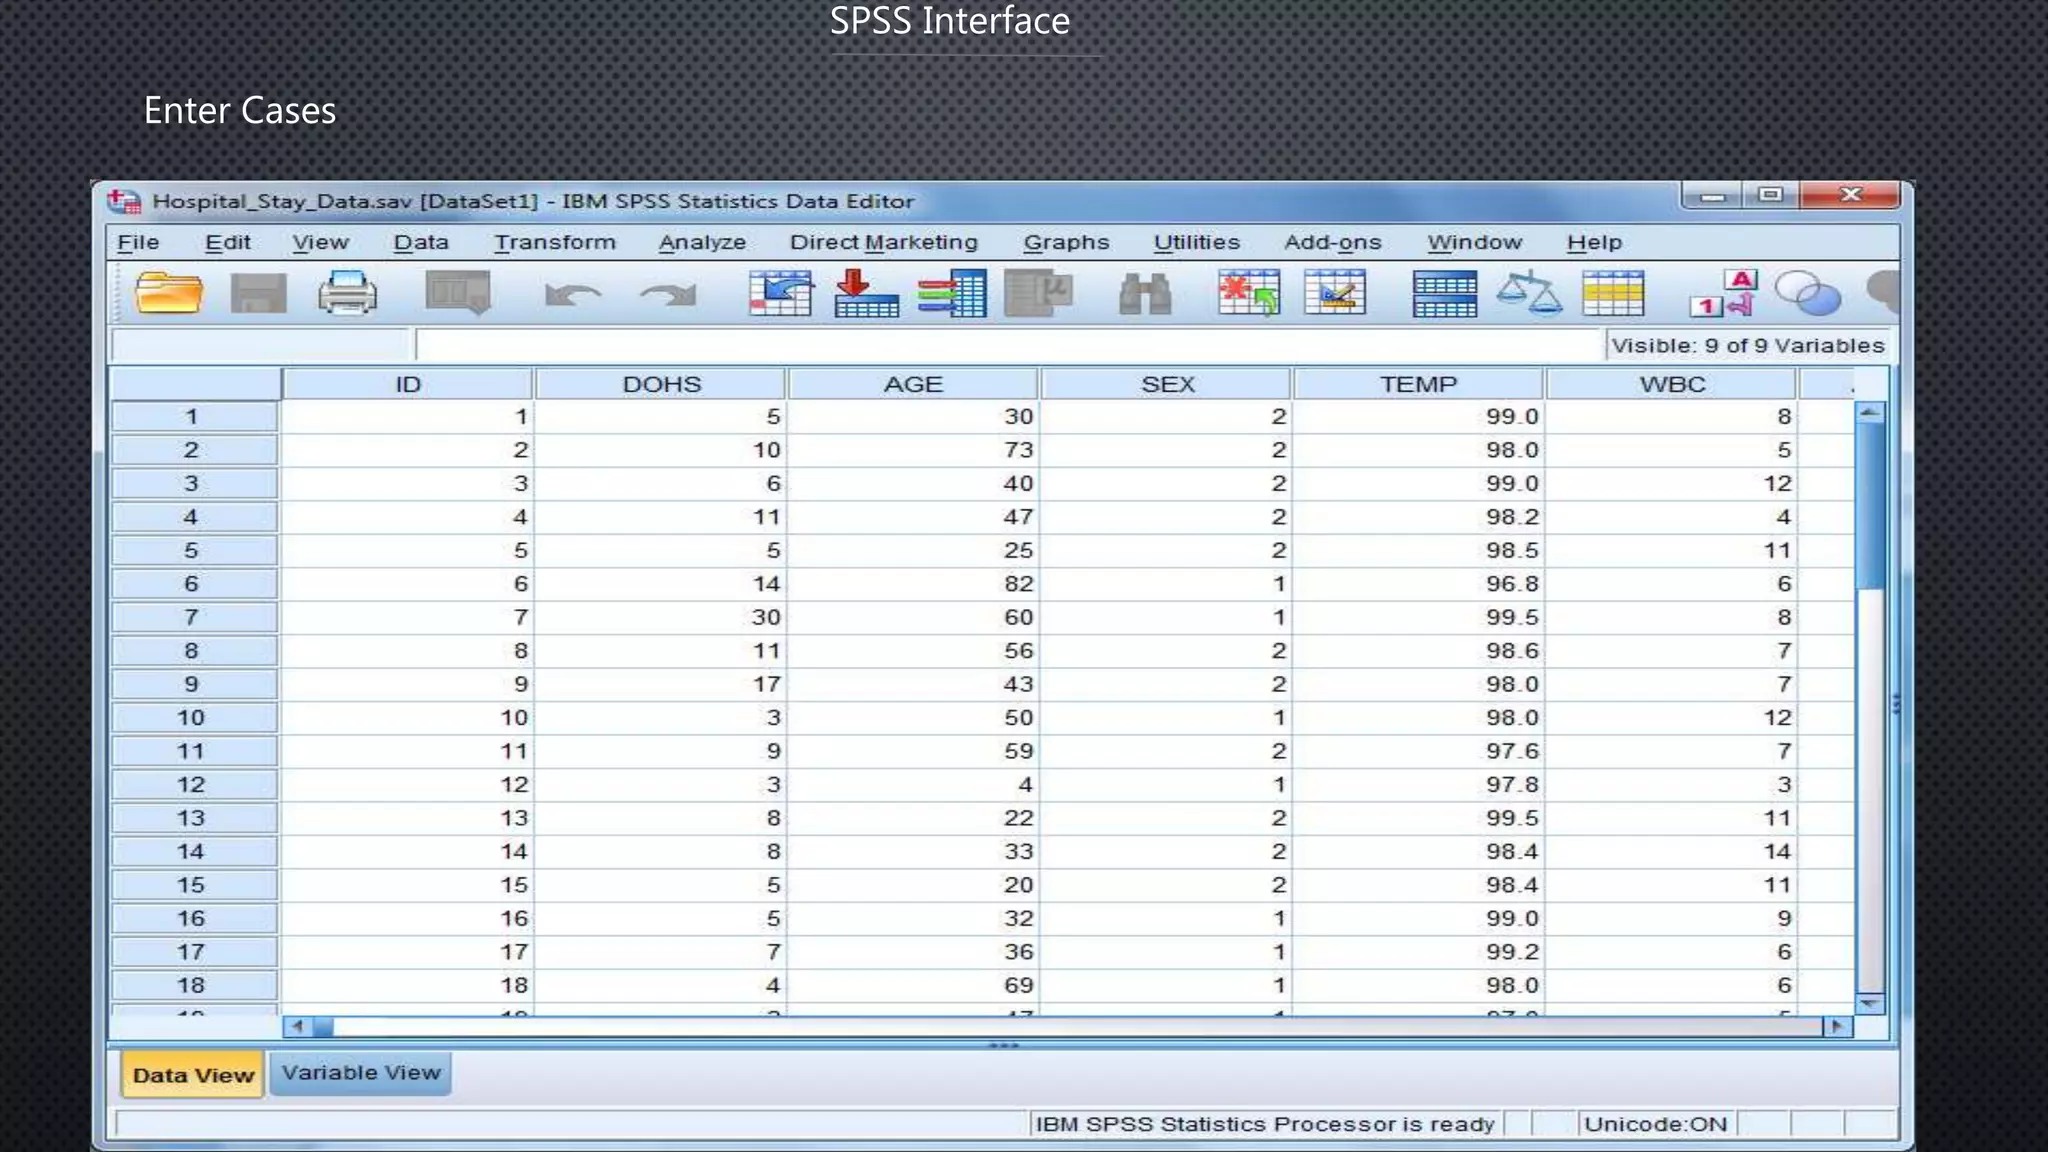Click the horizontal scrollbar left arrow
The width and height of the screenshot is (2048, 1152).
tap(297, 1026)
